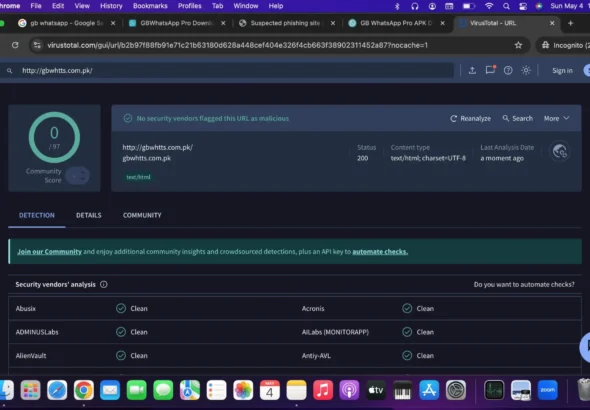Open Google Chrome from the dock
Screen dimensions: 590x410
tap(84, 390)
